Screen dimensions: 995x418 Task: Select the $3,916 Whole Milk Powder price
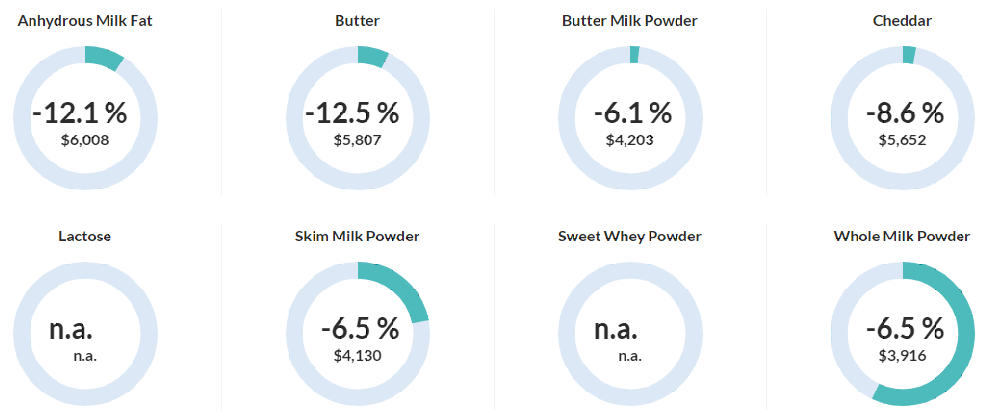click(x=902, y=355)
